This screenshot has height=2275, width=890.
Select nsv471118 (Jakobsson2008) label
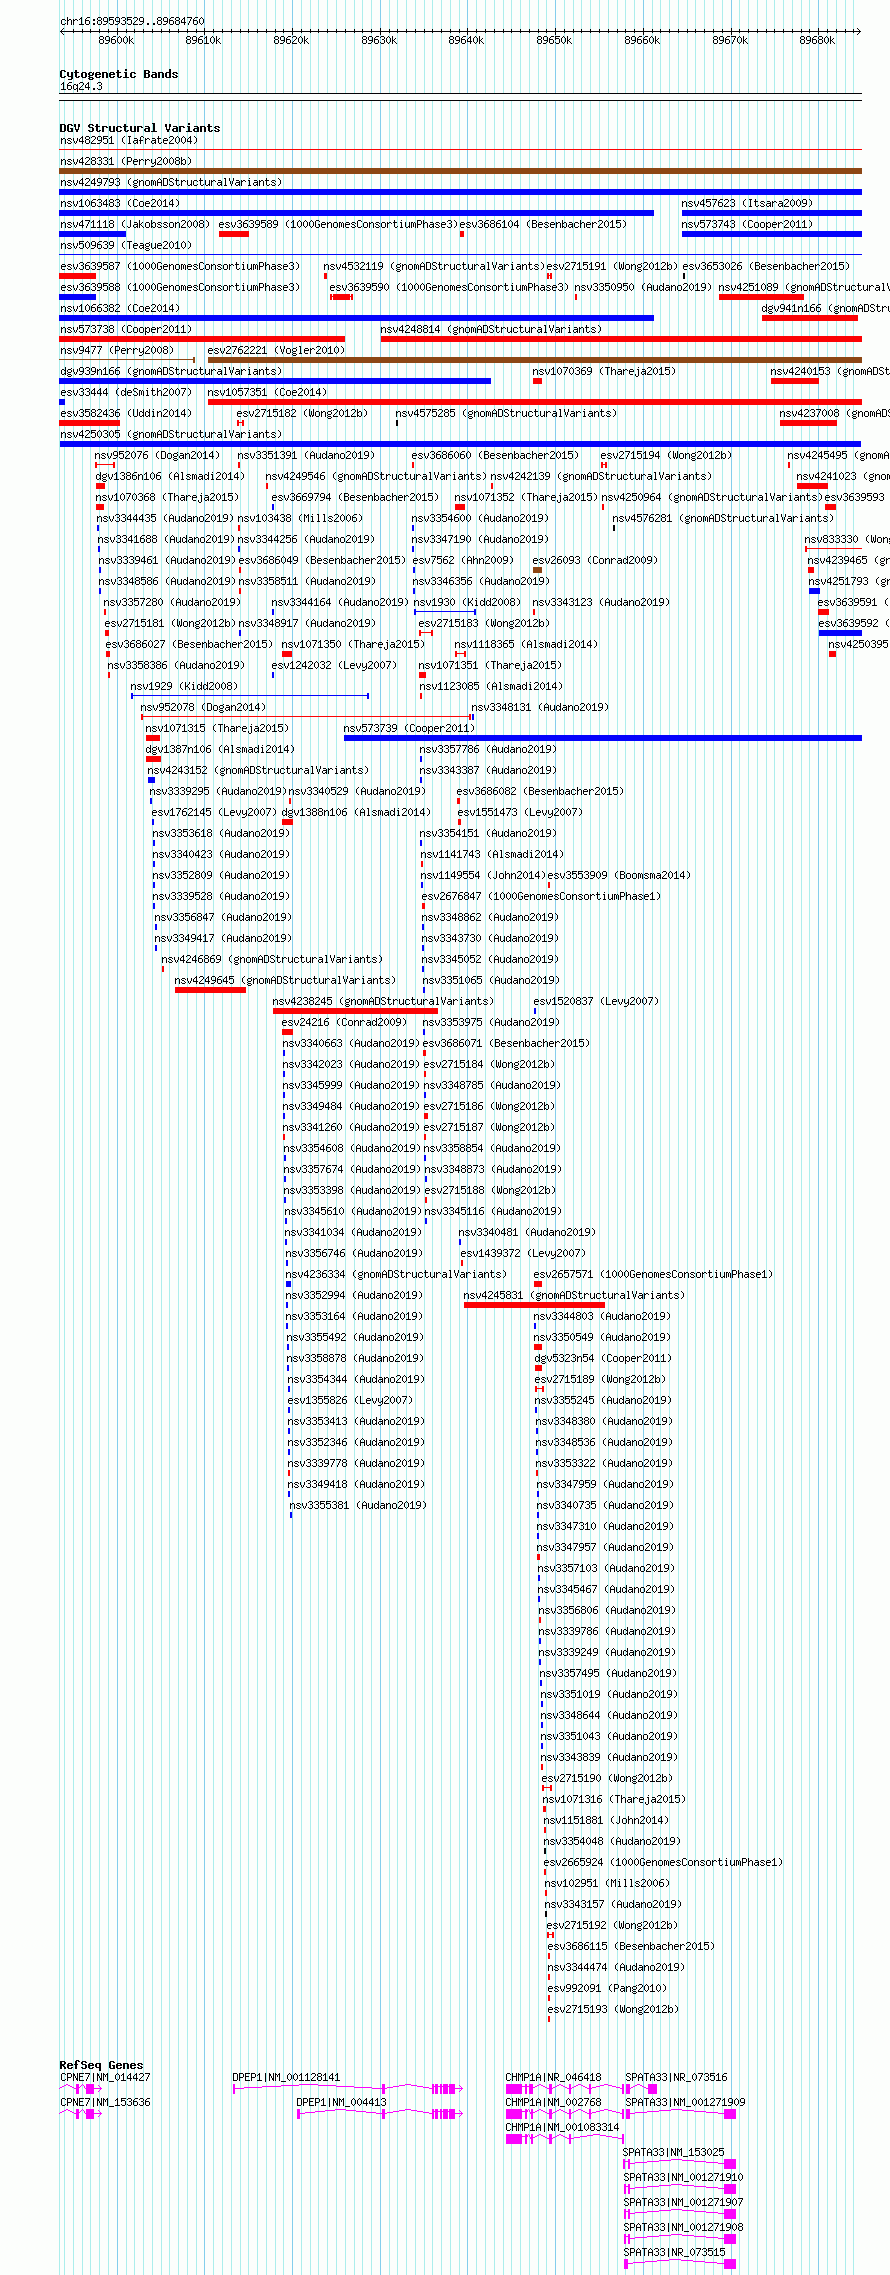[135, 224]
